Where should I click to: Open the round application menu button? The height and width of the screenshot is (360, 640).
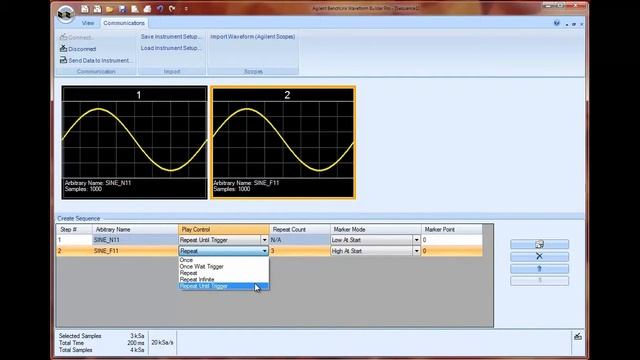(66, 13)
